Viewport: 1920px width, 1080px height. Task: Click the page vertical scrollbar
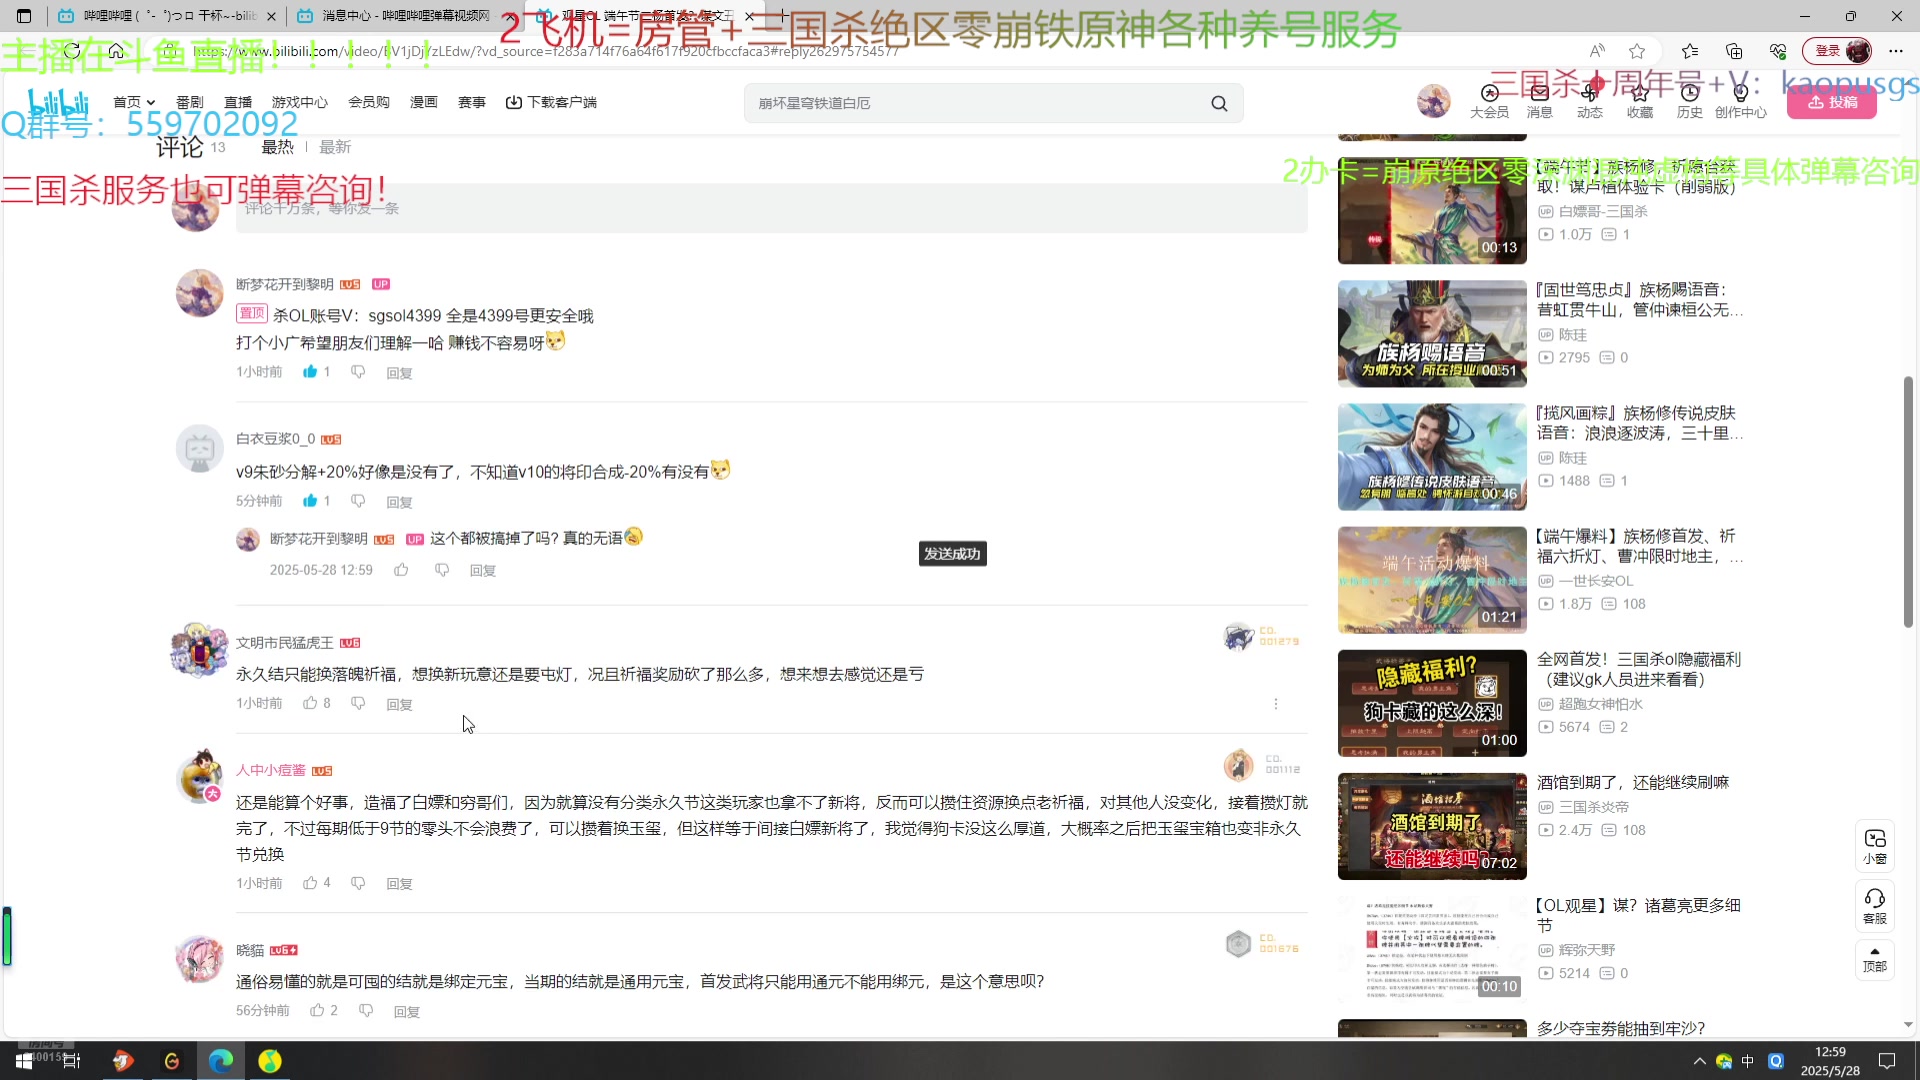point(1908,502)
